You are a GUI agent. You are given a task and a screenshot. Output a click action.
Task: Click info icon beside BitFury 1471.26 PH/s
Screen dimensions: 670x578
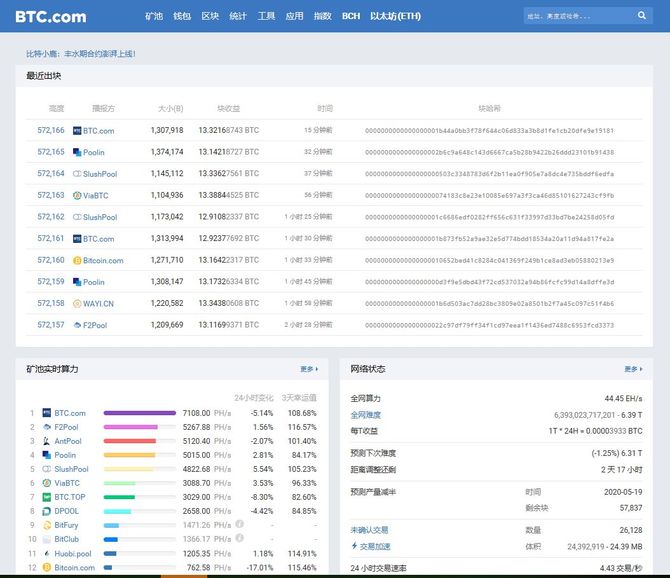tap(240, 524)
